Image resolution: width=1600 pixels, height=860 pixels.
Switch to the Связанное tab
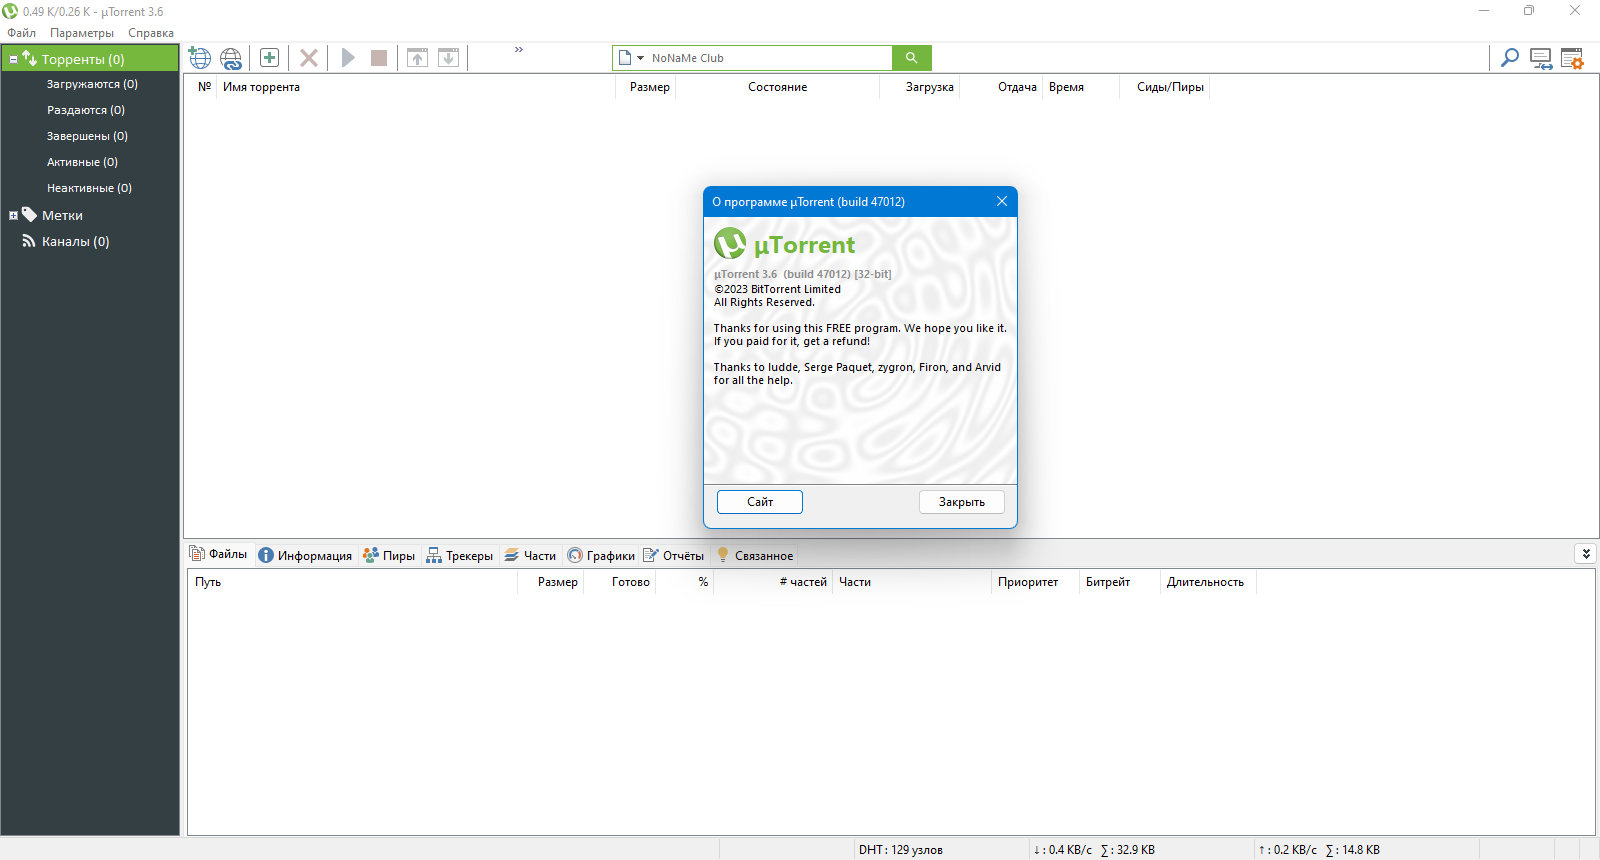coord(755,556)
